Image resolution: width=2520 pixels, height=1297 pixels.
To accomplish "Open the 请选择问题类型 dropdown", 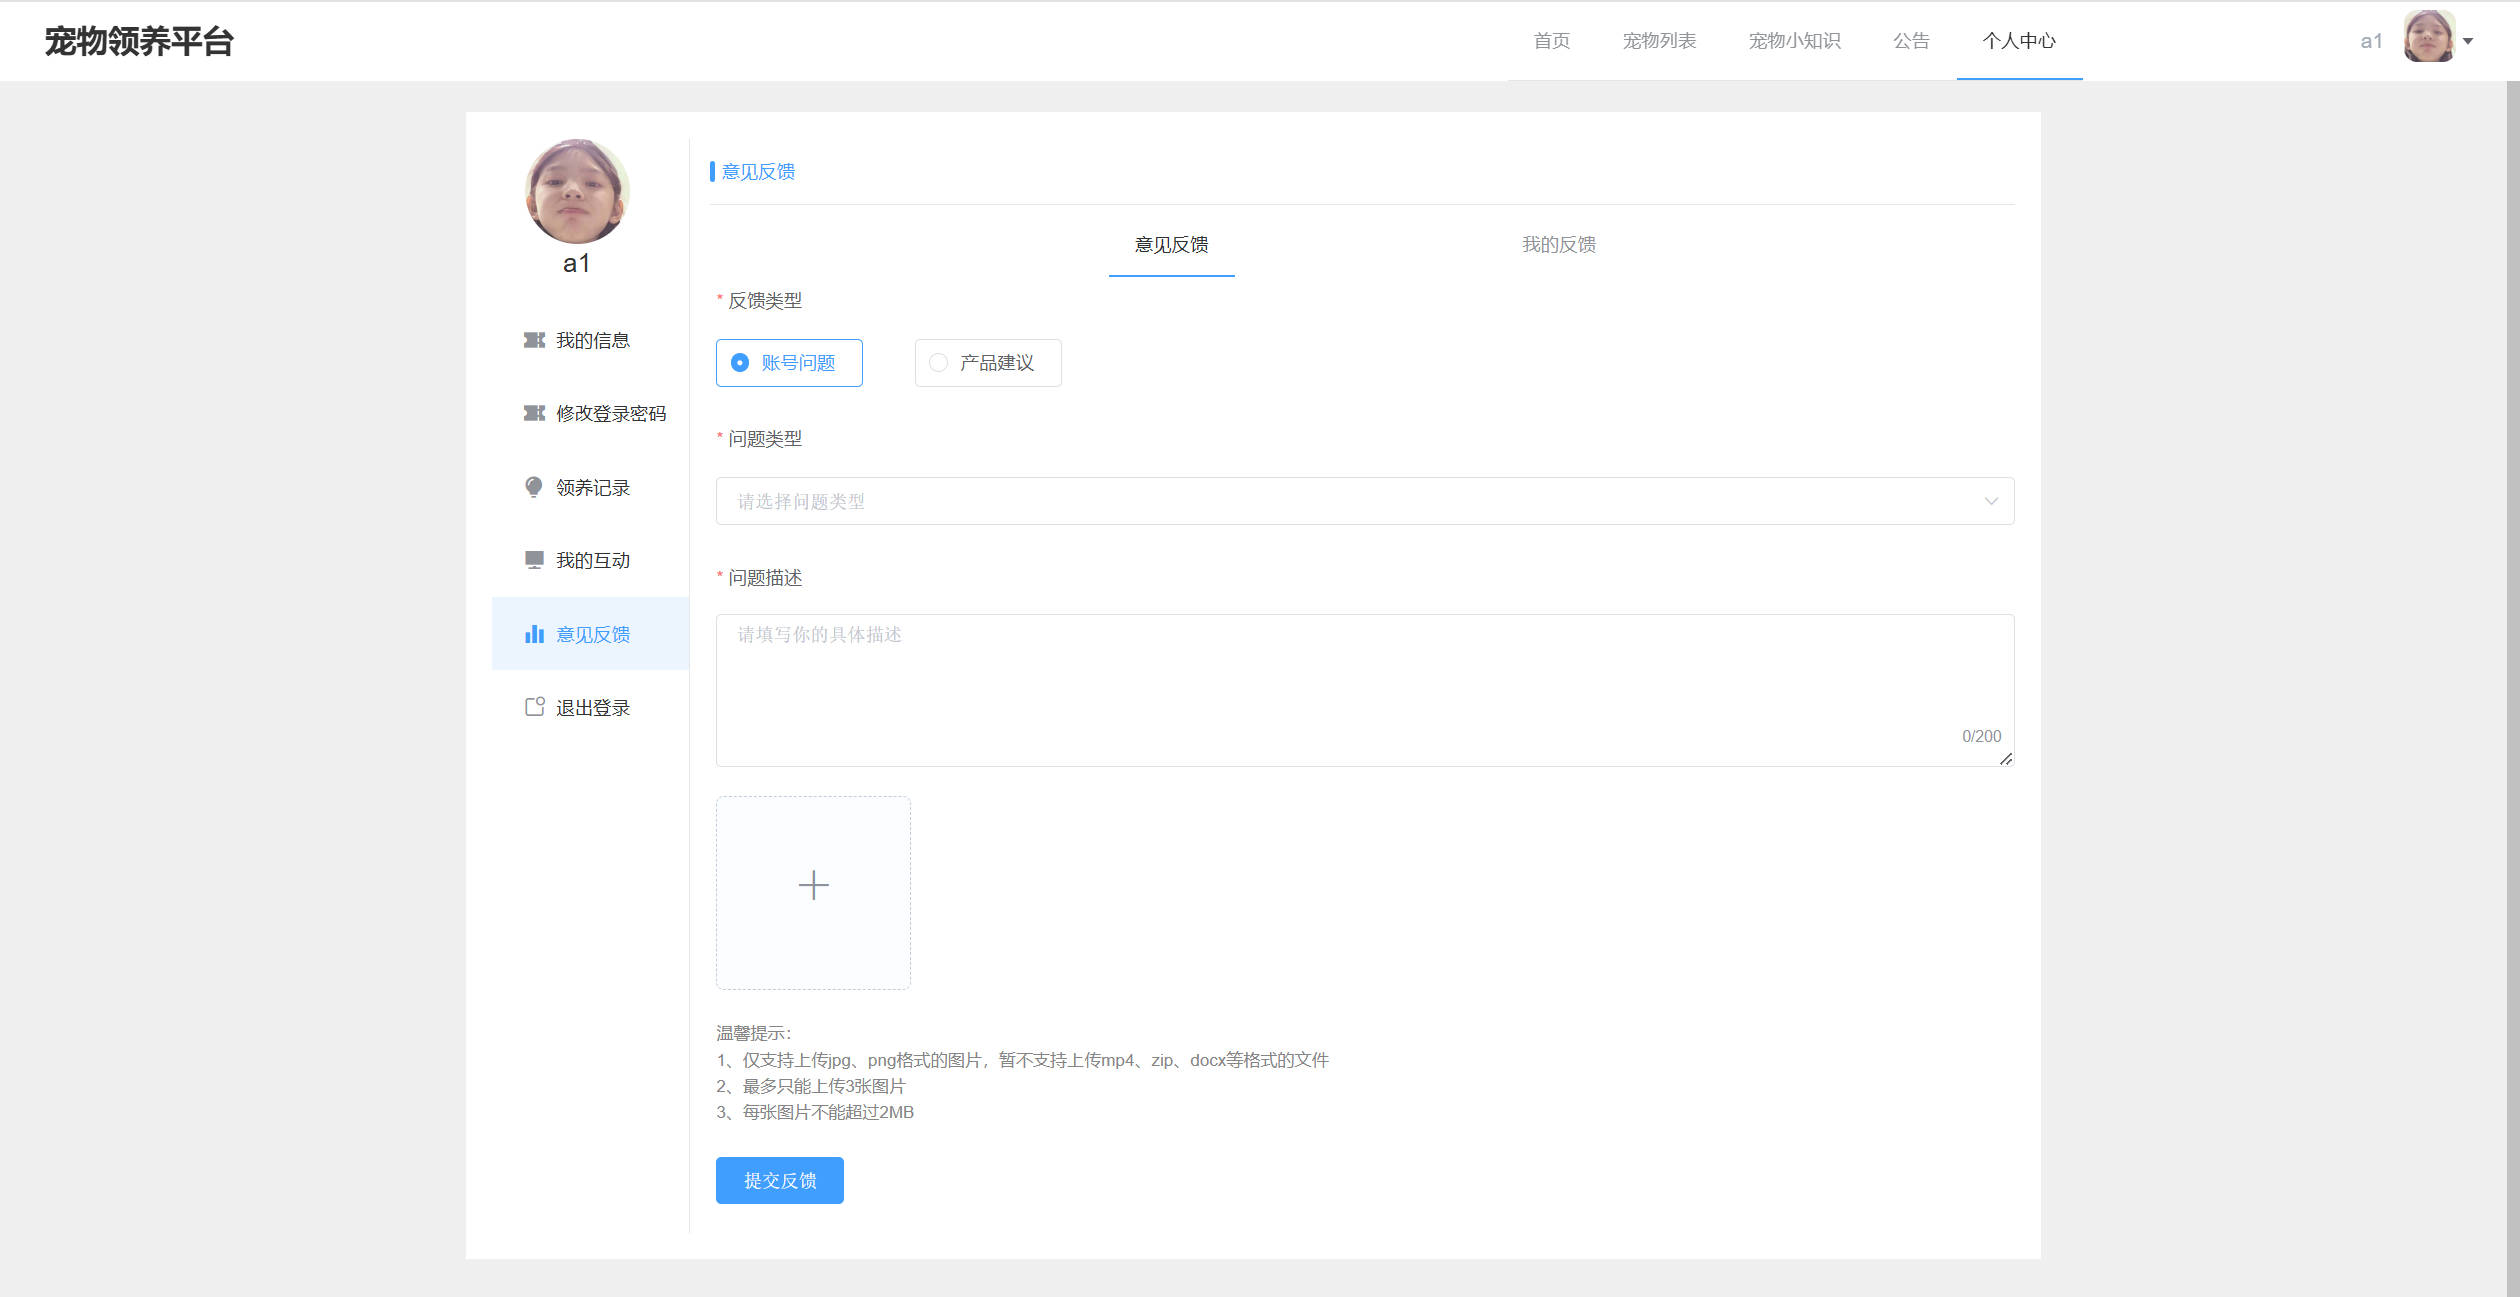I will tap(1365, 501).
